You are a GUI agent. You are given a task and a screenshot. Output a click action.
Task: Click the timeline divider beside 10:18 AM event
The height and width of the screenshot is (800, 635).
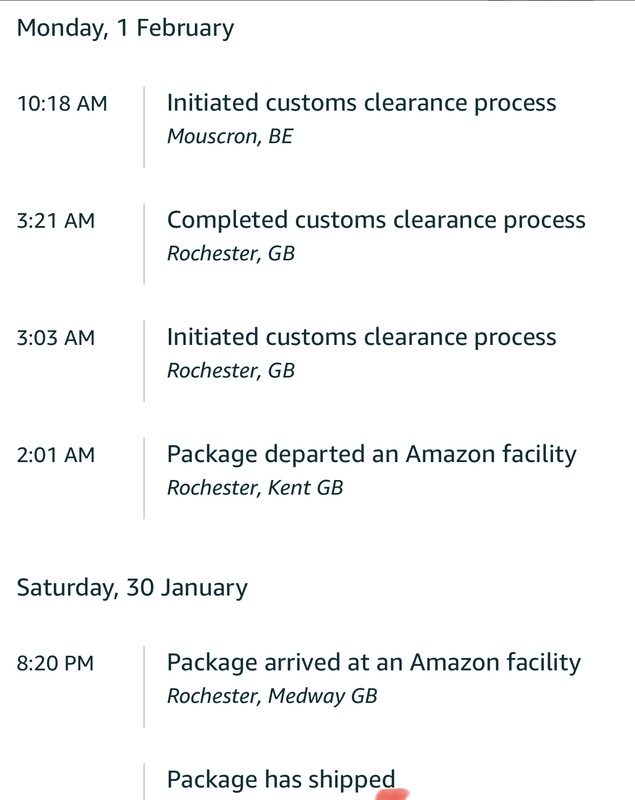pos(144,127)
